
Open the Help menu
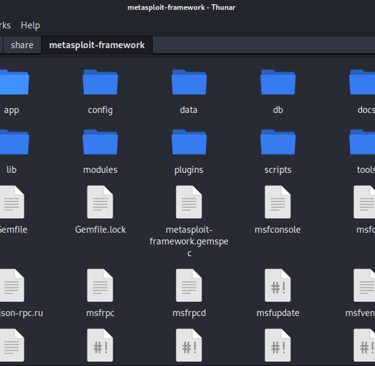pos(30,25)
